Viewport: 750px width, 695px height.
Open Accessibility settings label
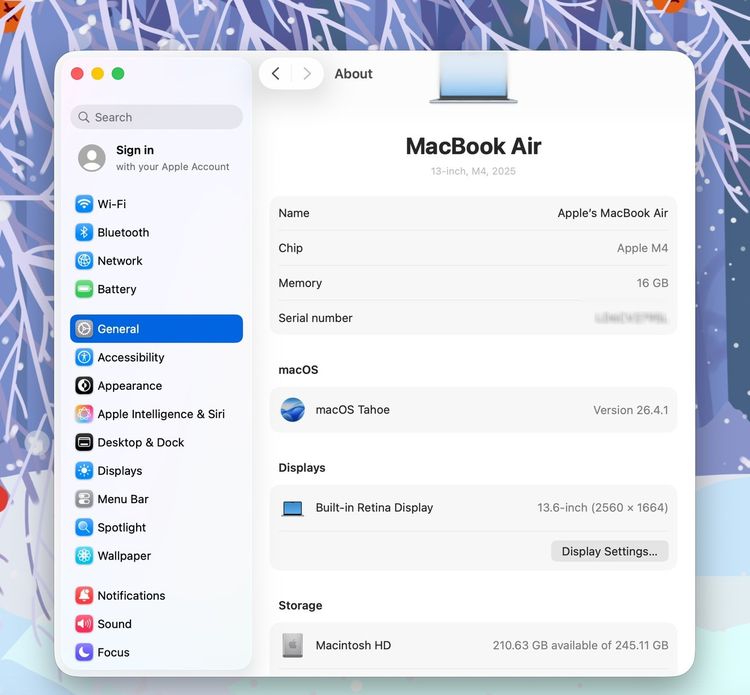[131, 357]
